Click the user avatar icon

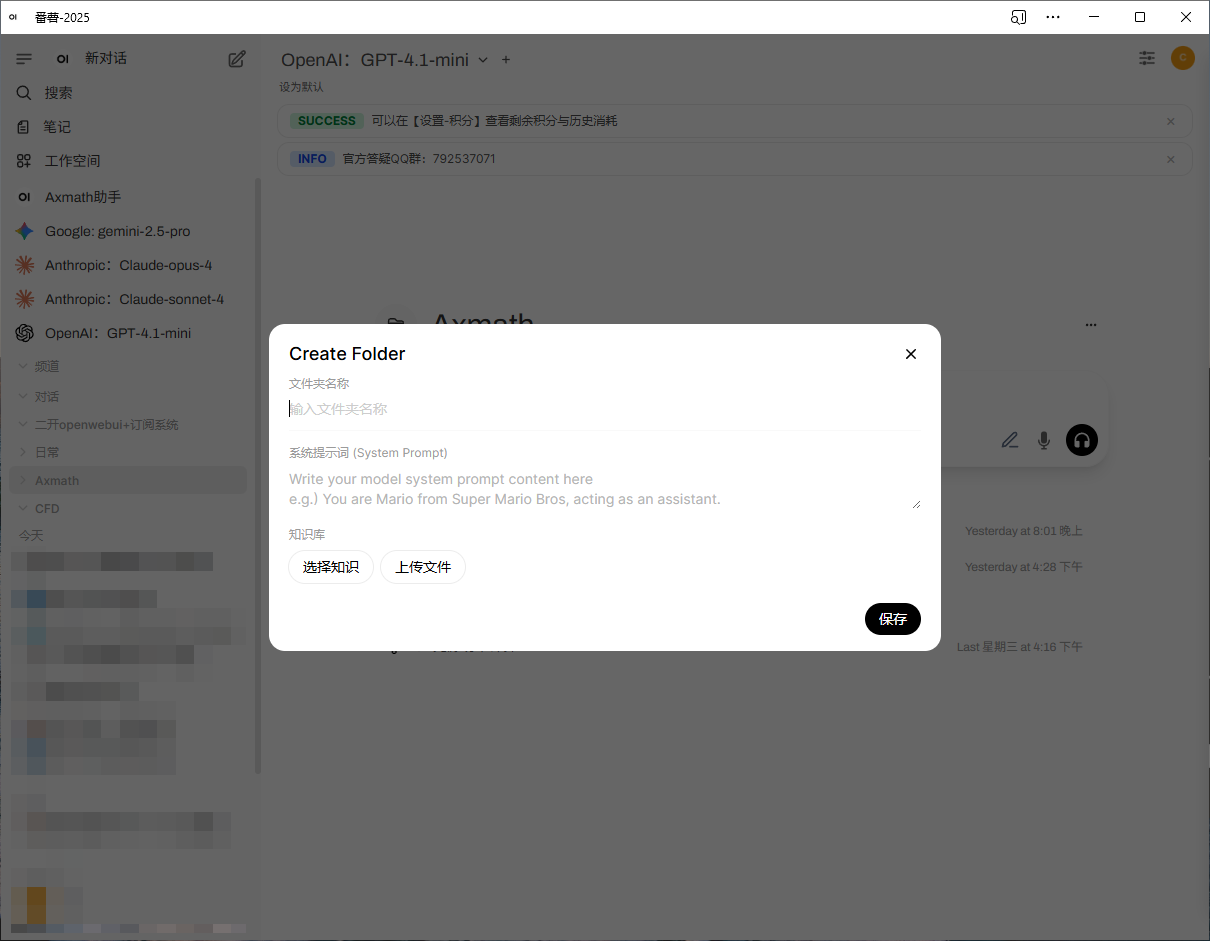pos(1183,59)
